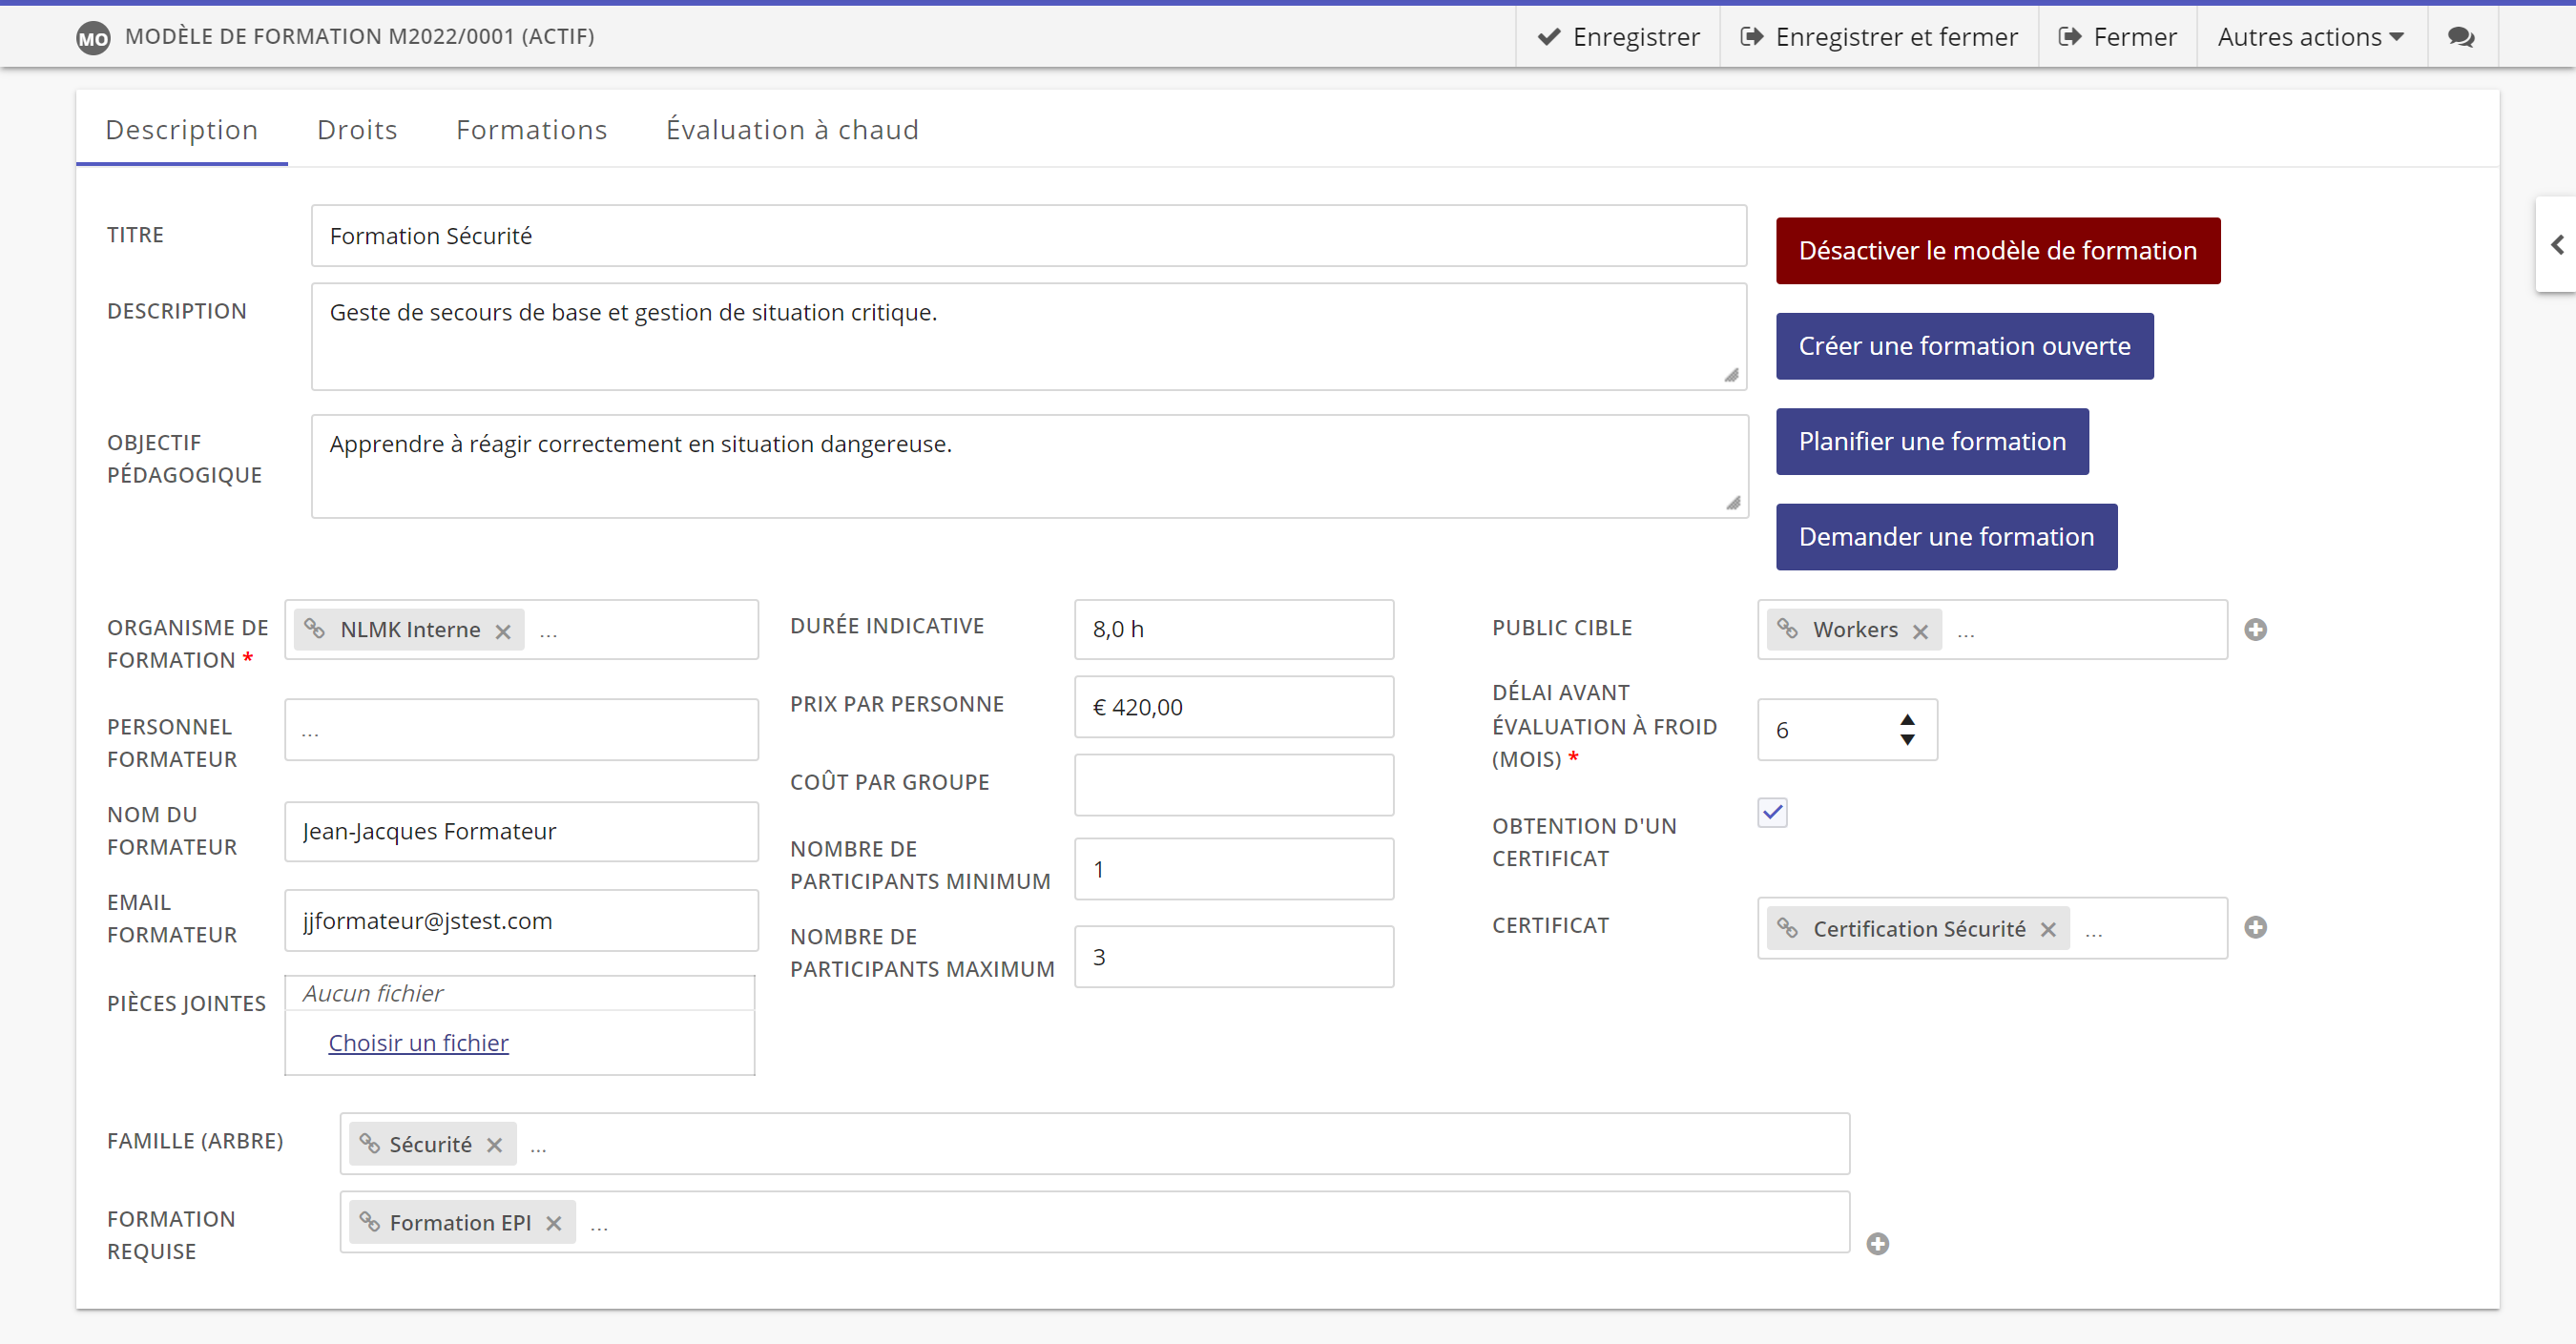Open the Autres actions dropdown

(x=2311, y=37)
